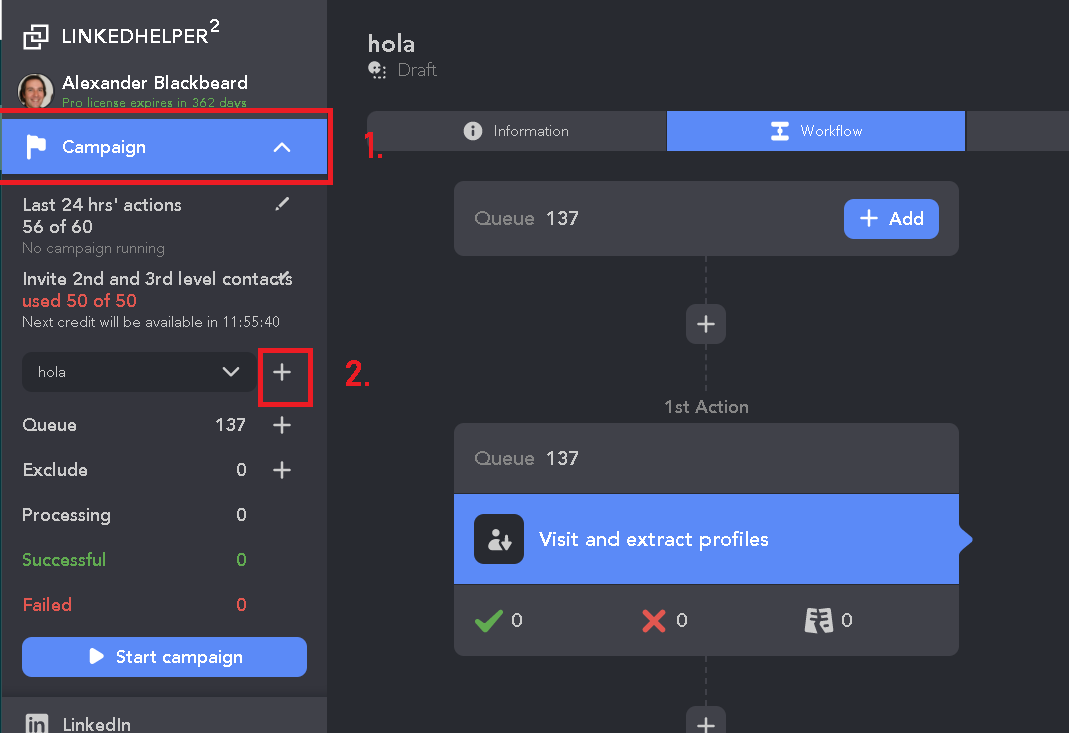1069x733 pixels.
Task: Add profiles to Queue via sidebar plus
Action: coord(282,425)
